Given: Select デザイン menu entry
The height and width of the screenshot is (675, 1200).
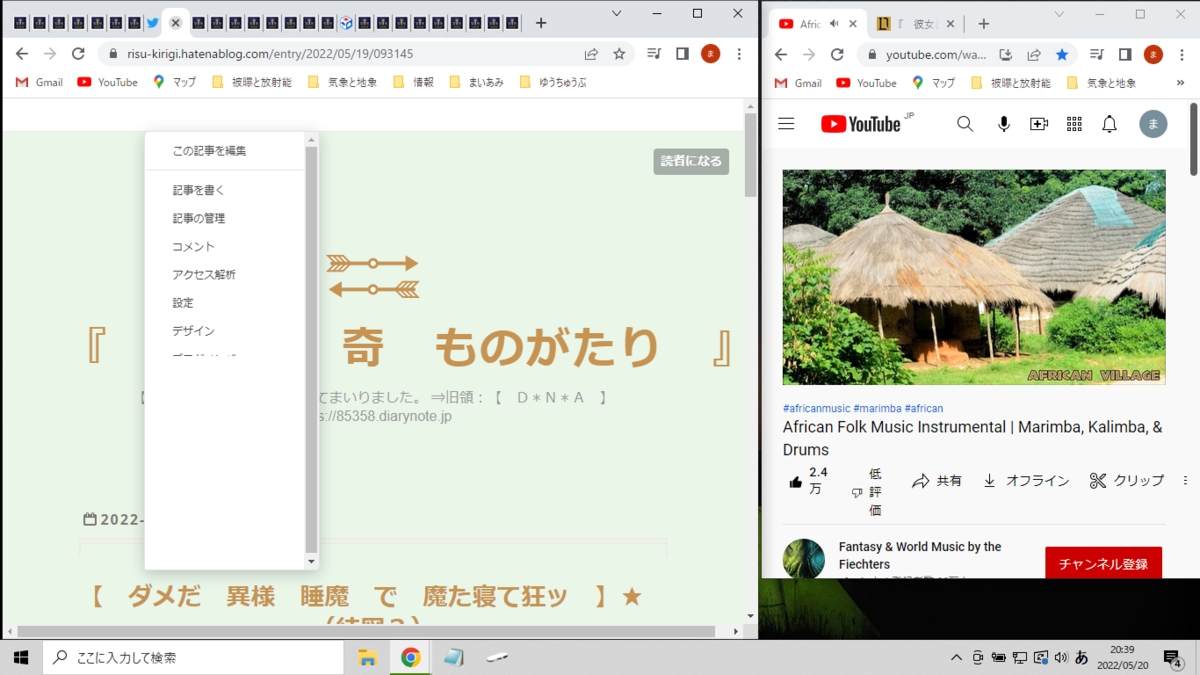Looking at the screenshot, I should (x=194, y=330).
